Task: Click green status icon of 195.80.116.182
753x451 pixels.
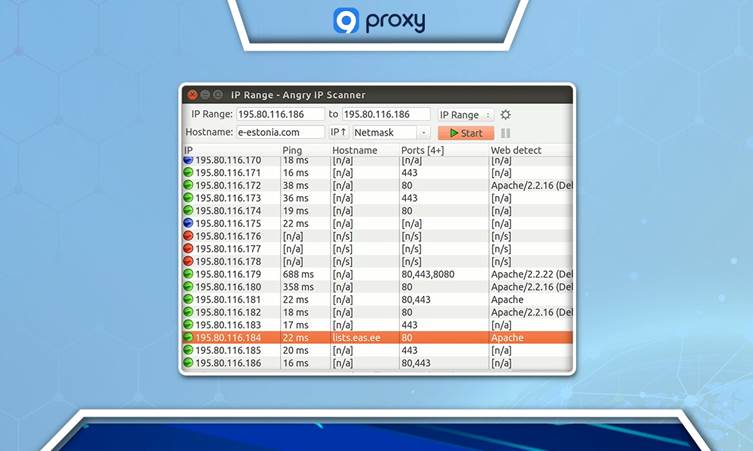Action: [188, 312]
